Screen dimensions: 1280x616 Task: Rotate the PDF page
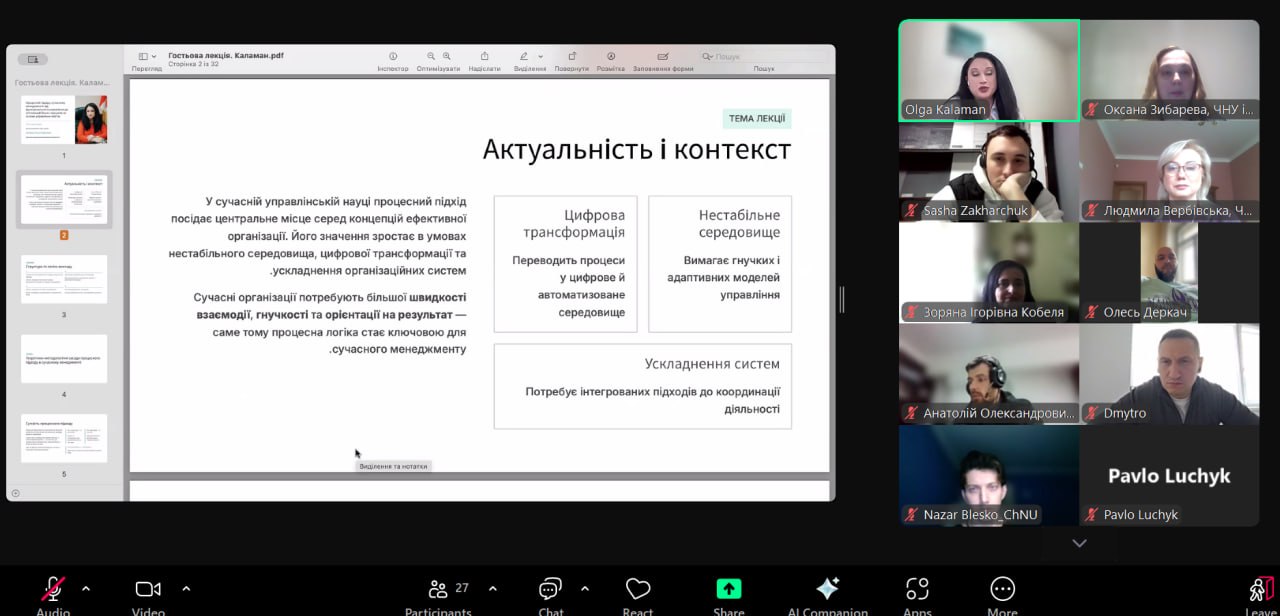[572, 57]
